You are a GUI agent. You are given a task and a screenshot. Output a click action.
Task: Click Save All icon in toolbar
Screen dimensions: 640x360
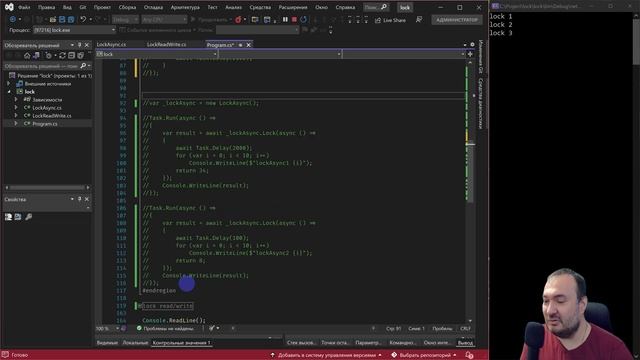71,19
